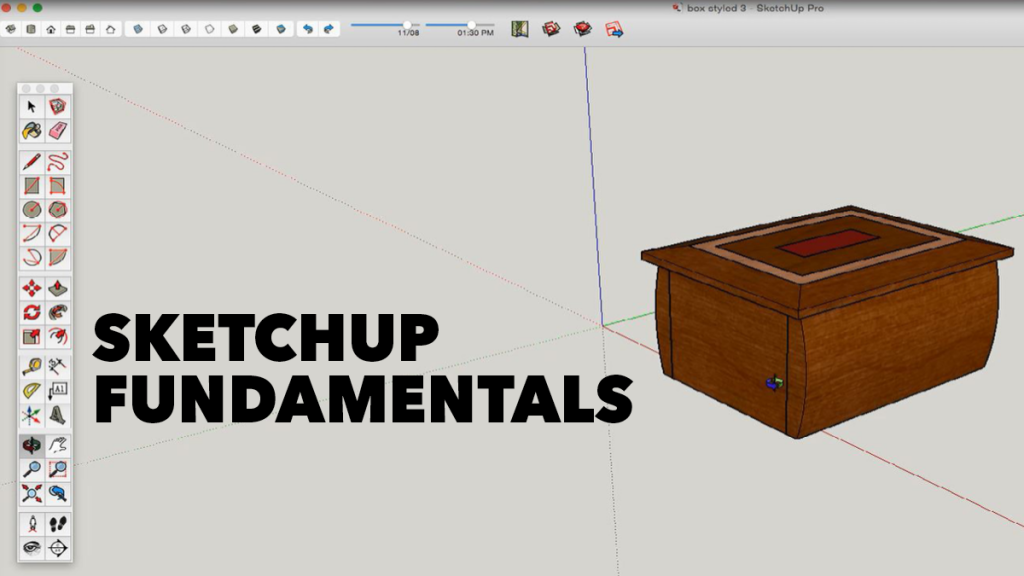Image resolution: width=1024 pixels, height=576 pixels.
Task: Select the Follow Me tool
Action: [57, 312]
